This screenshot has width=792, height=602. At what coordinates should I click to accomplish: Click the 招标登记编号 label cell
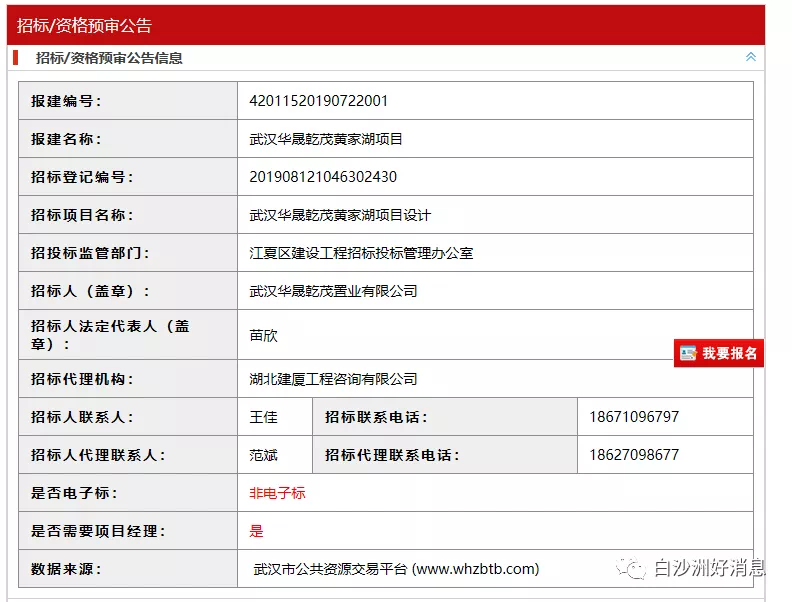[128, 177]
